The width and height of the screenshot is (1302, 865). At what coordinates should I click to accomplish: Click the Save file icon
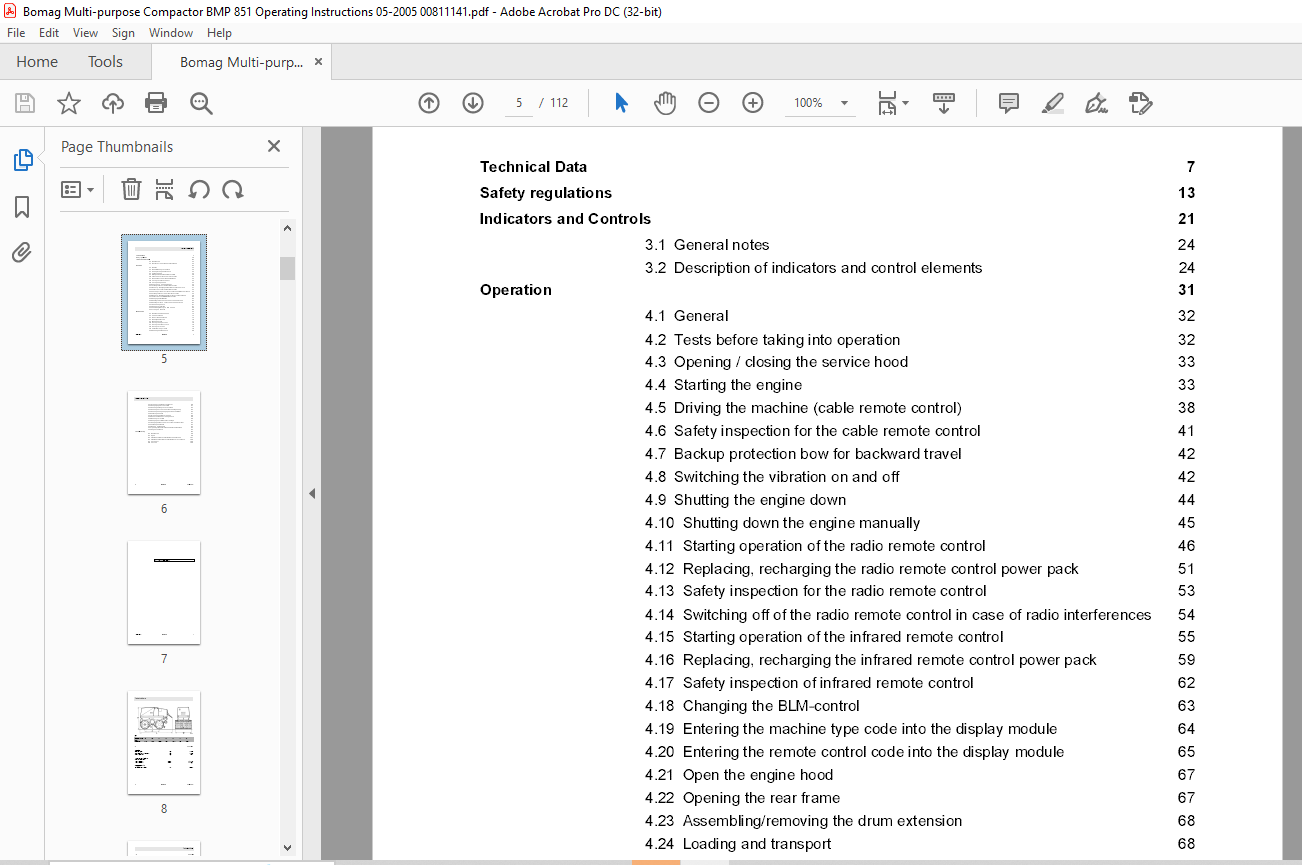(x=25, y=103)
